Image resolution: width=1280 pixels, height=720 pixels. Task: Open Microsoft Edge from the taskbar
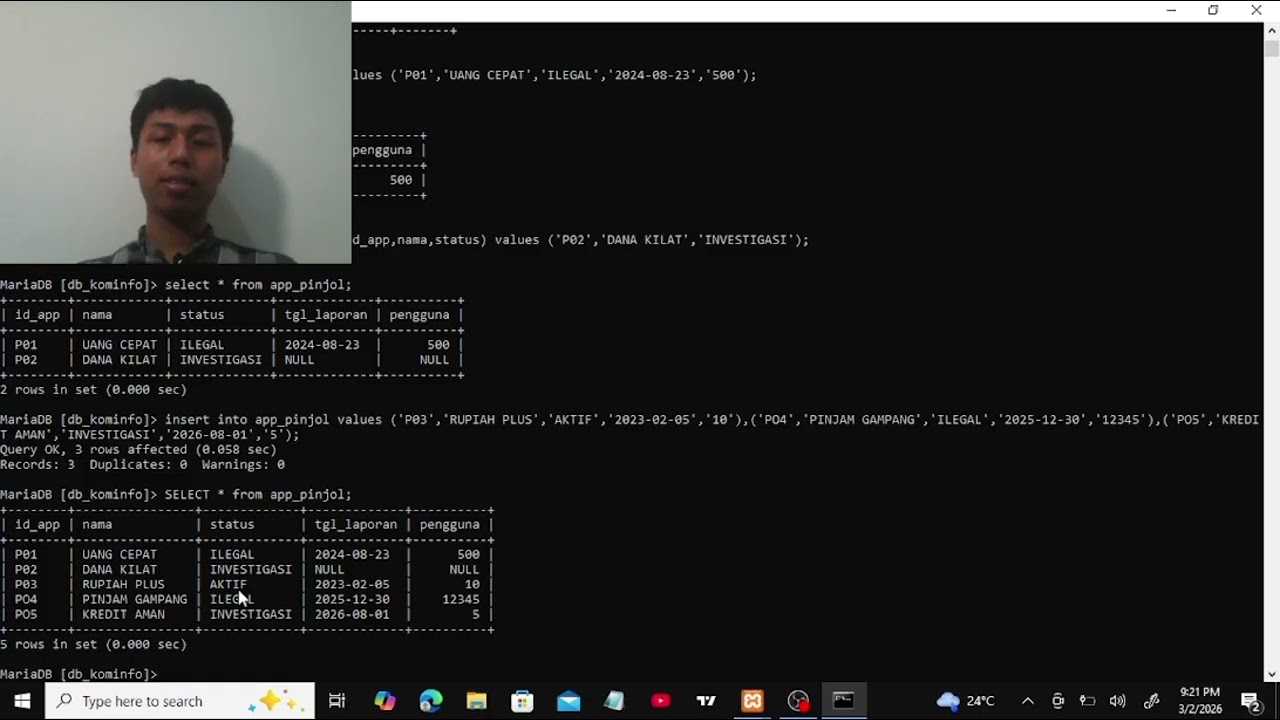(x=430, y=701)
